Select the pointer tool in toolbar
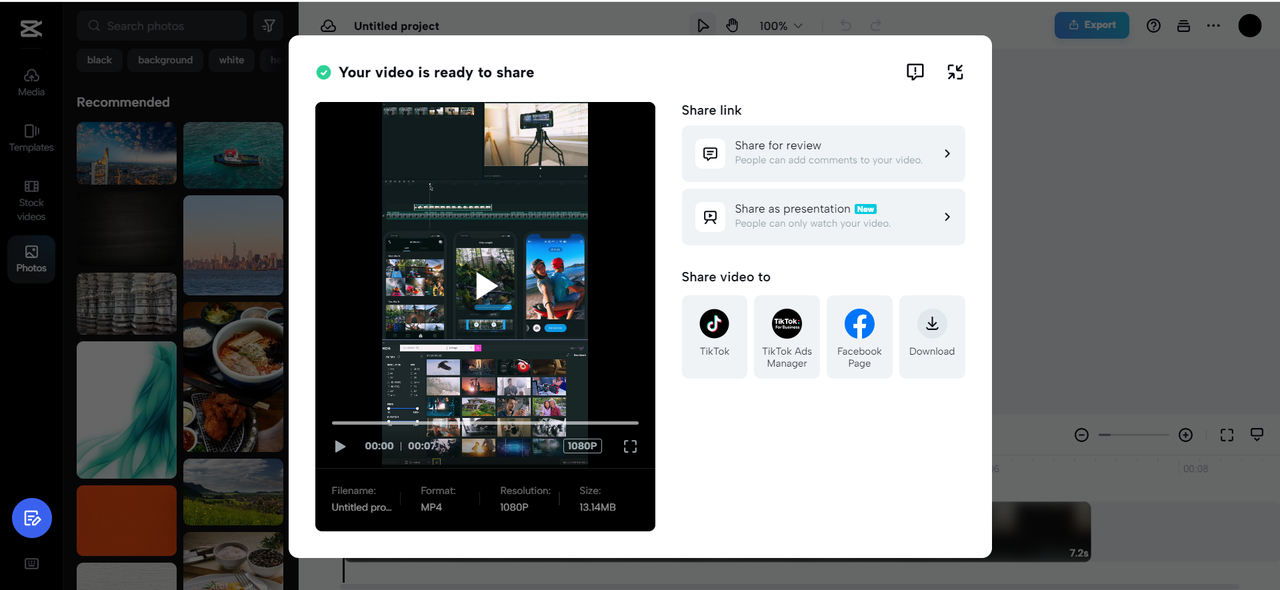The image size is (1280, 590). [703, 26]
